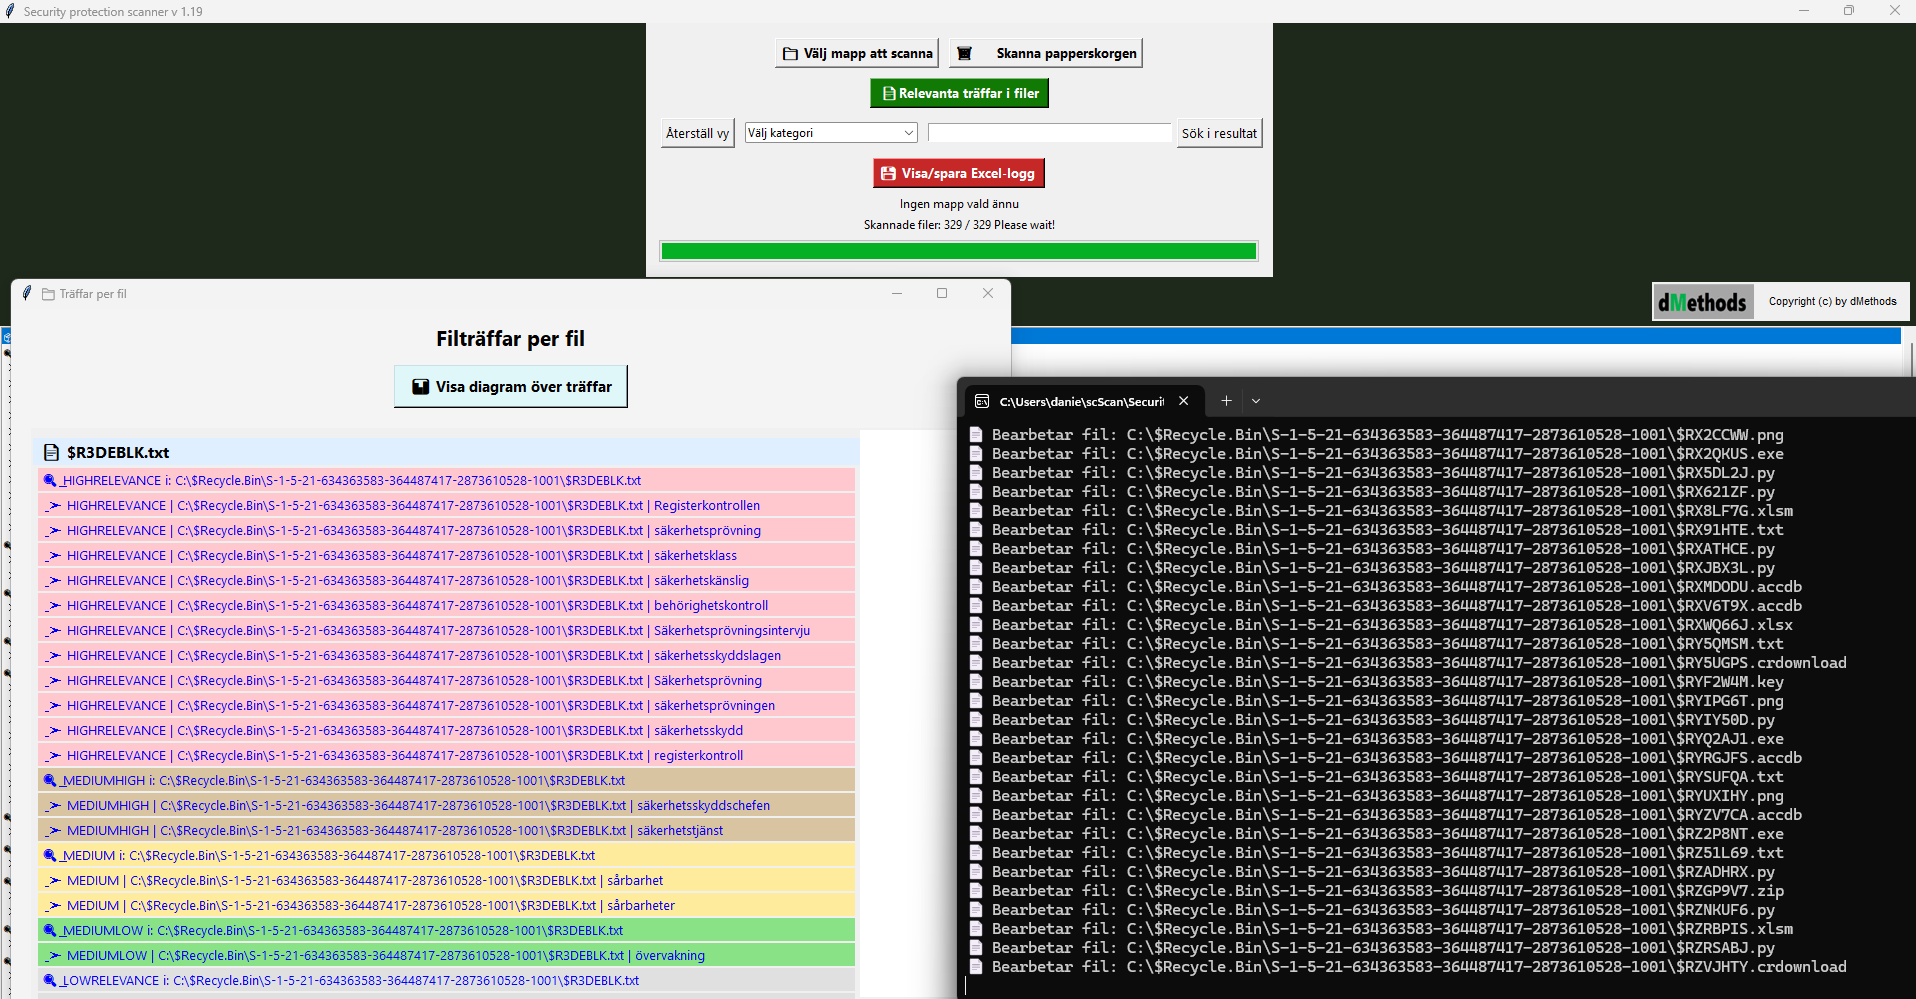Click the chart icon on Visa diagram över träffar
The height and width of the screenshot is (999, 1916).
[421, 387]
